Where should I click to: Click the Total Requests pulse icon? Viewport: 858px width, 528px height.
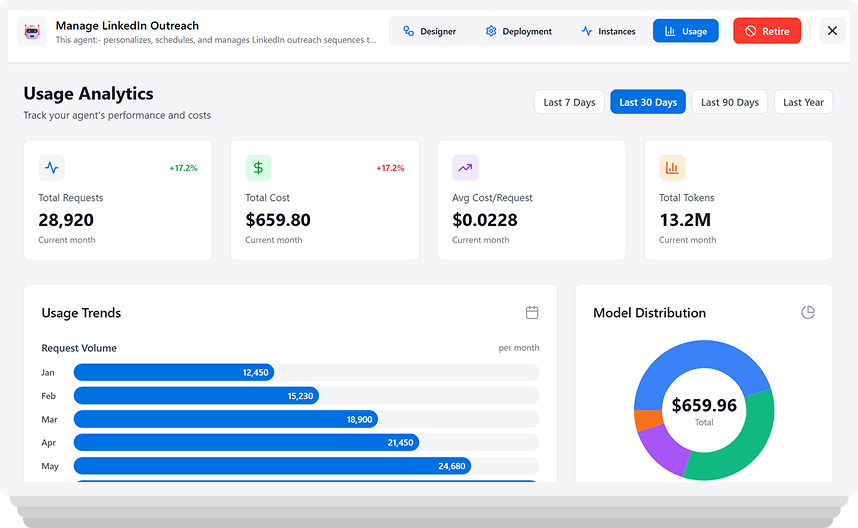pyautogui.click(x=52, y=168)
